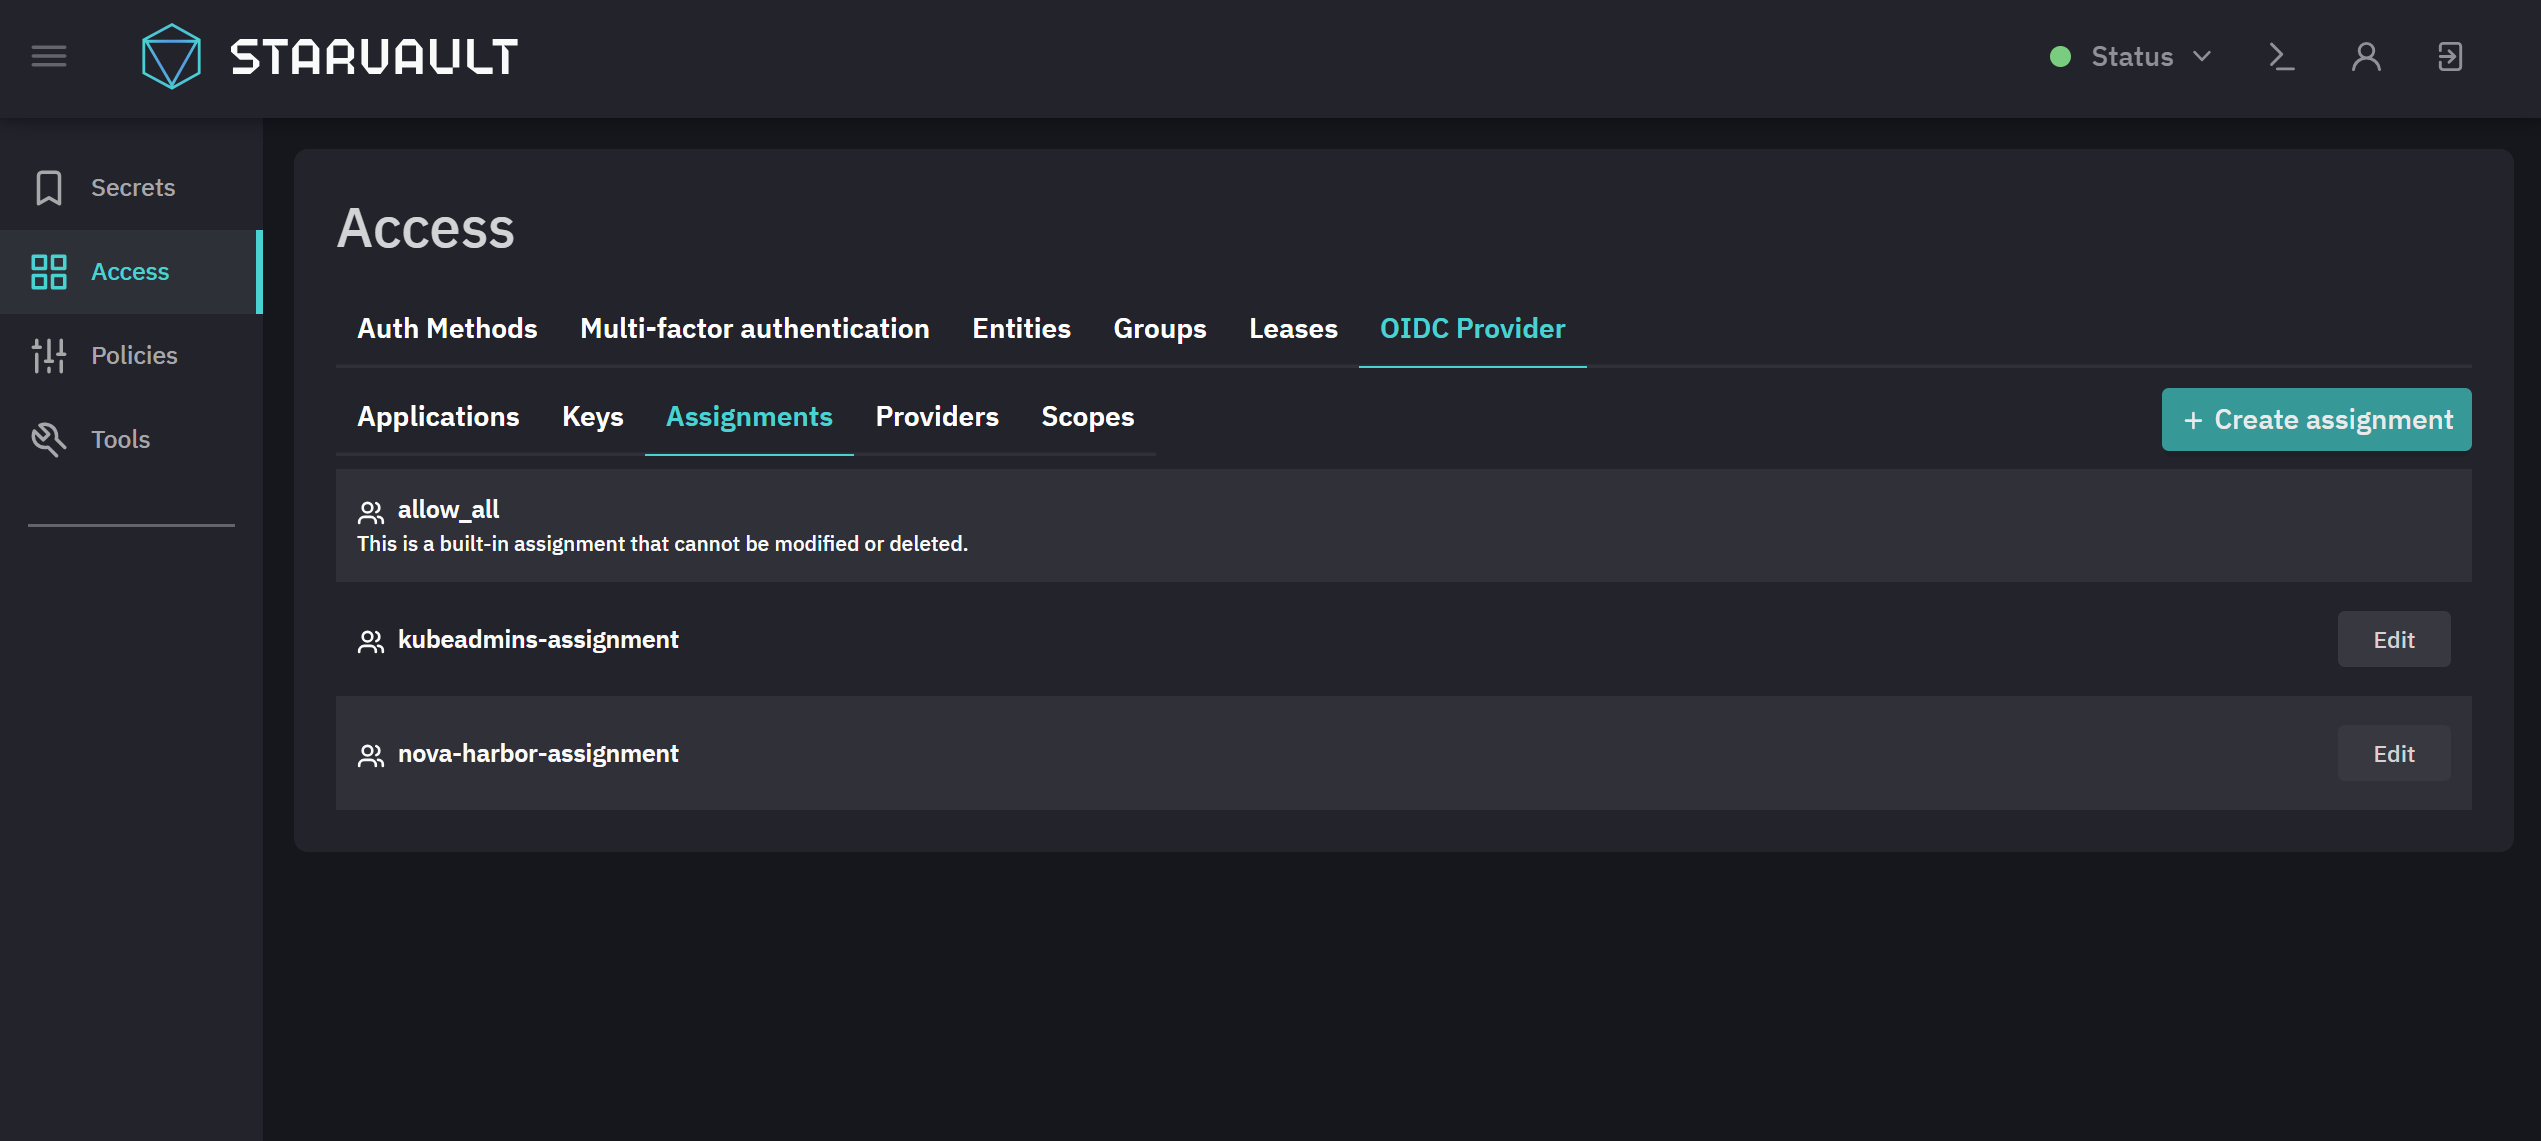2541x1141 pixels.
Task: Open the user profile icon
Action: [2366, 56]
